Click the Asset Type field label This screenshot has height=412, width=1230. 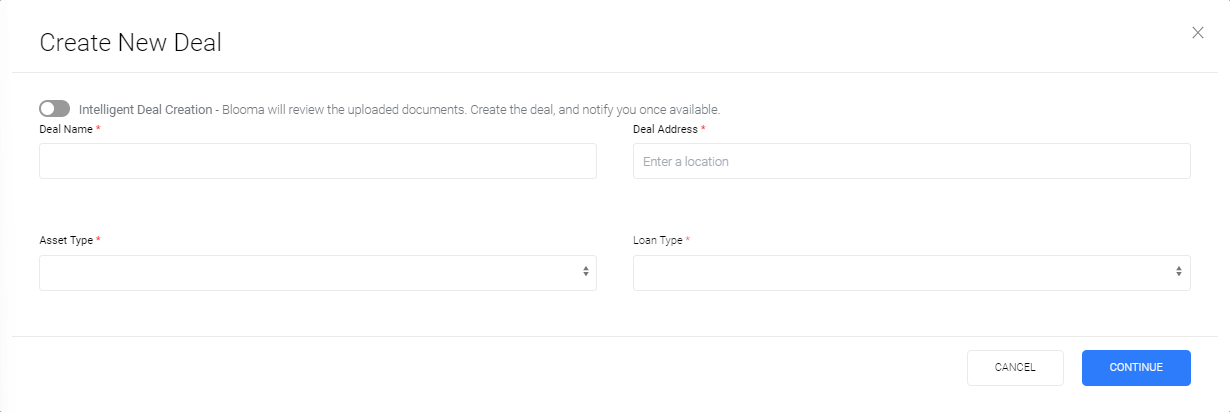click(x=66, y=241)
